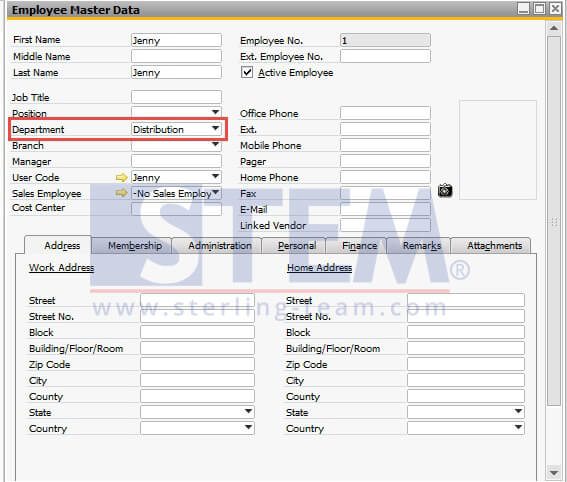
Task: Click the employee photo placeholder box
Action: tap(498, 150)
